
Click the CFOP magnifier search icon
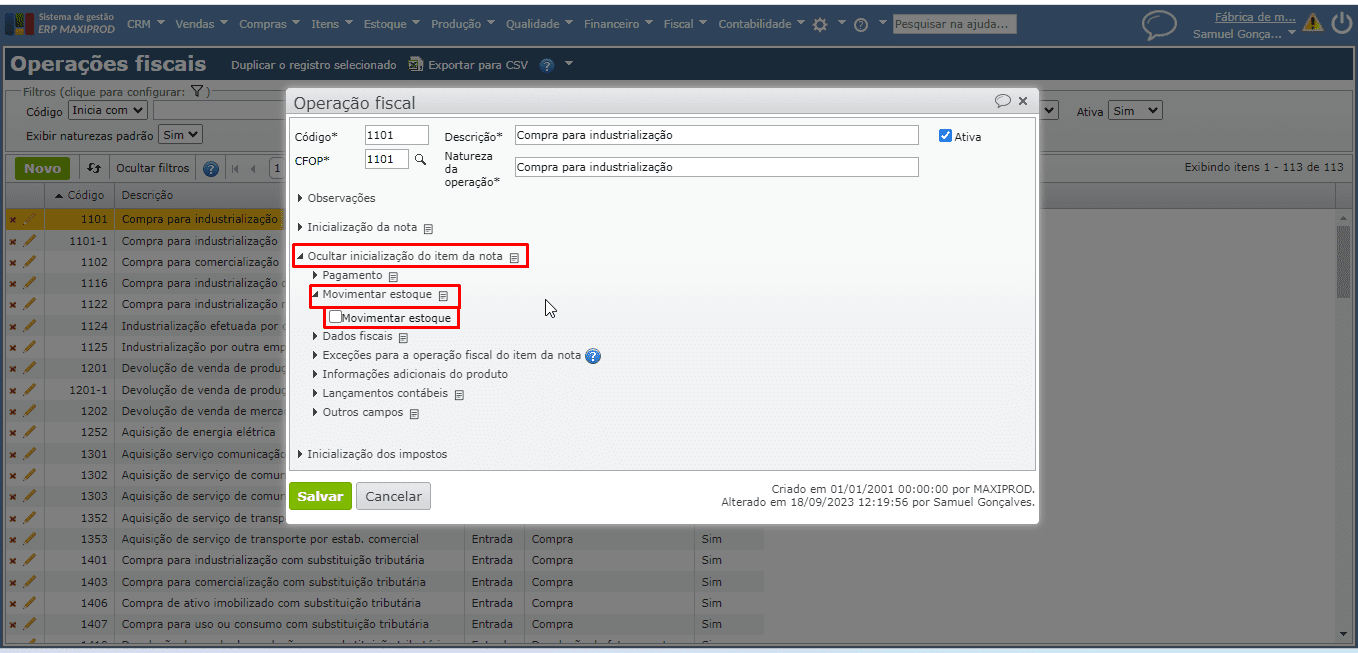pos(420,159)
